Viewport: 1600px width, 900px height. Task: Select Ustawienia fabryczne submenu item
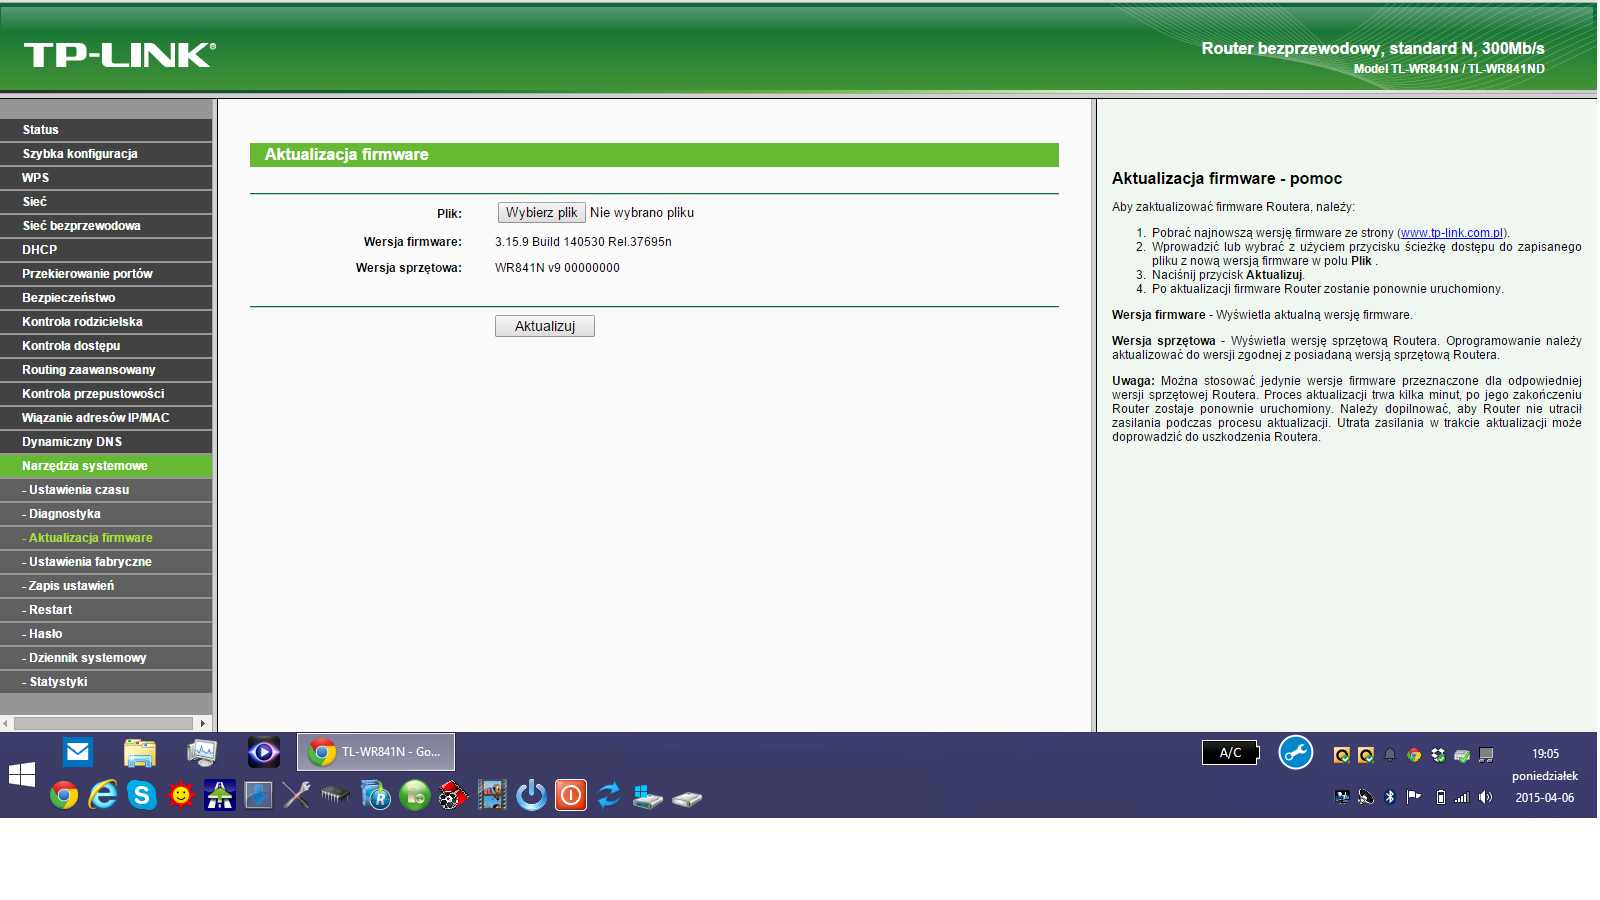click(x=90, y=562)
